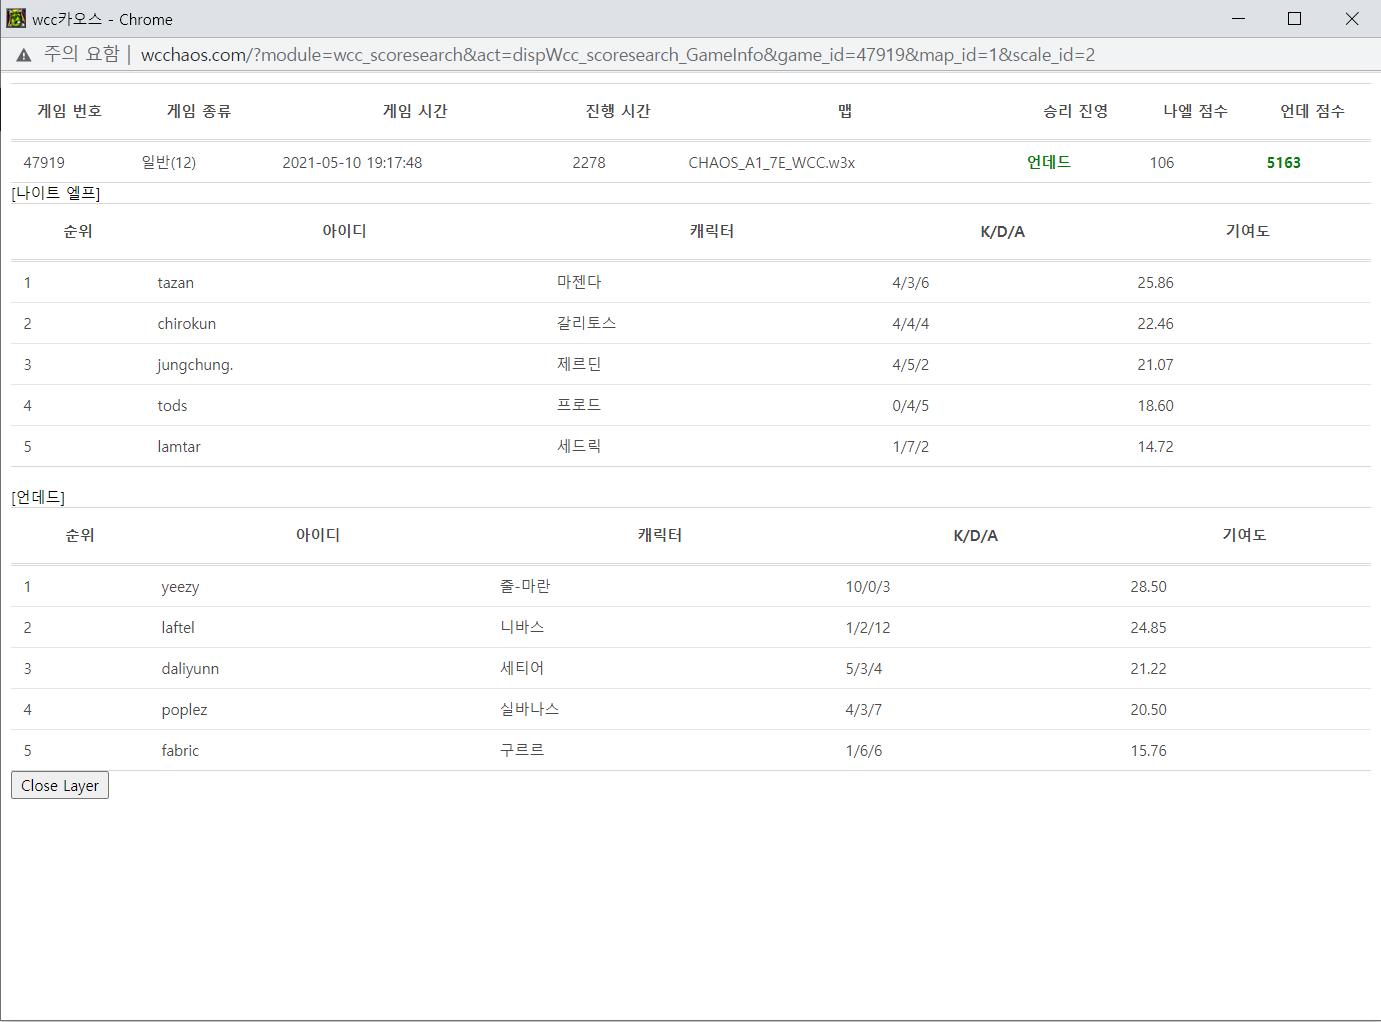Click the [나이트 엘프] section label

56,193
